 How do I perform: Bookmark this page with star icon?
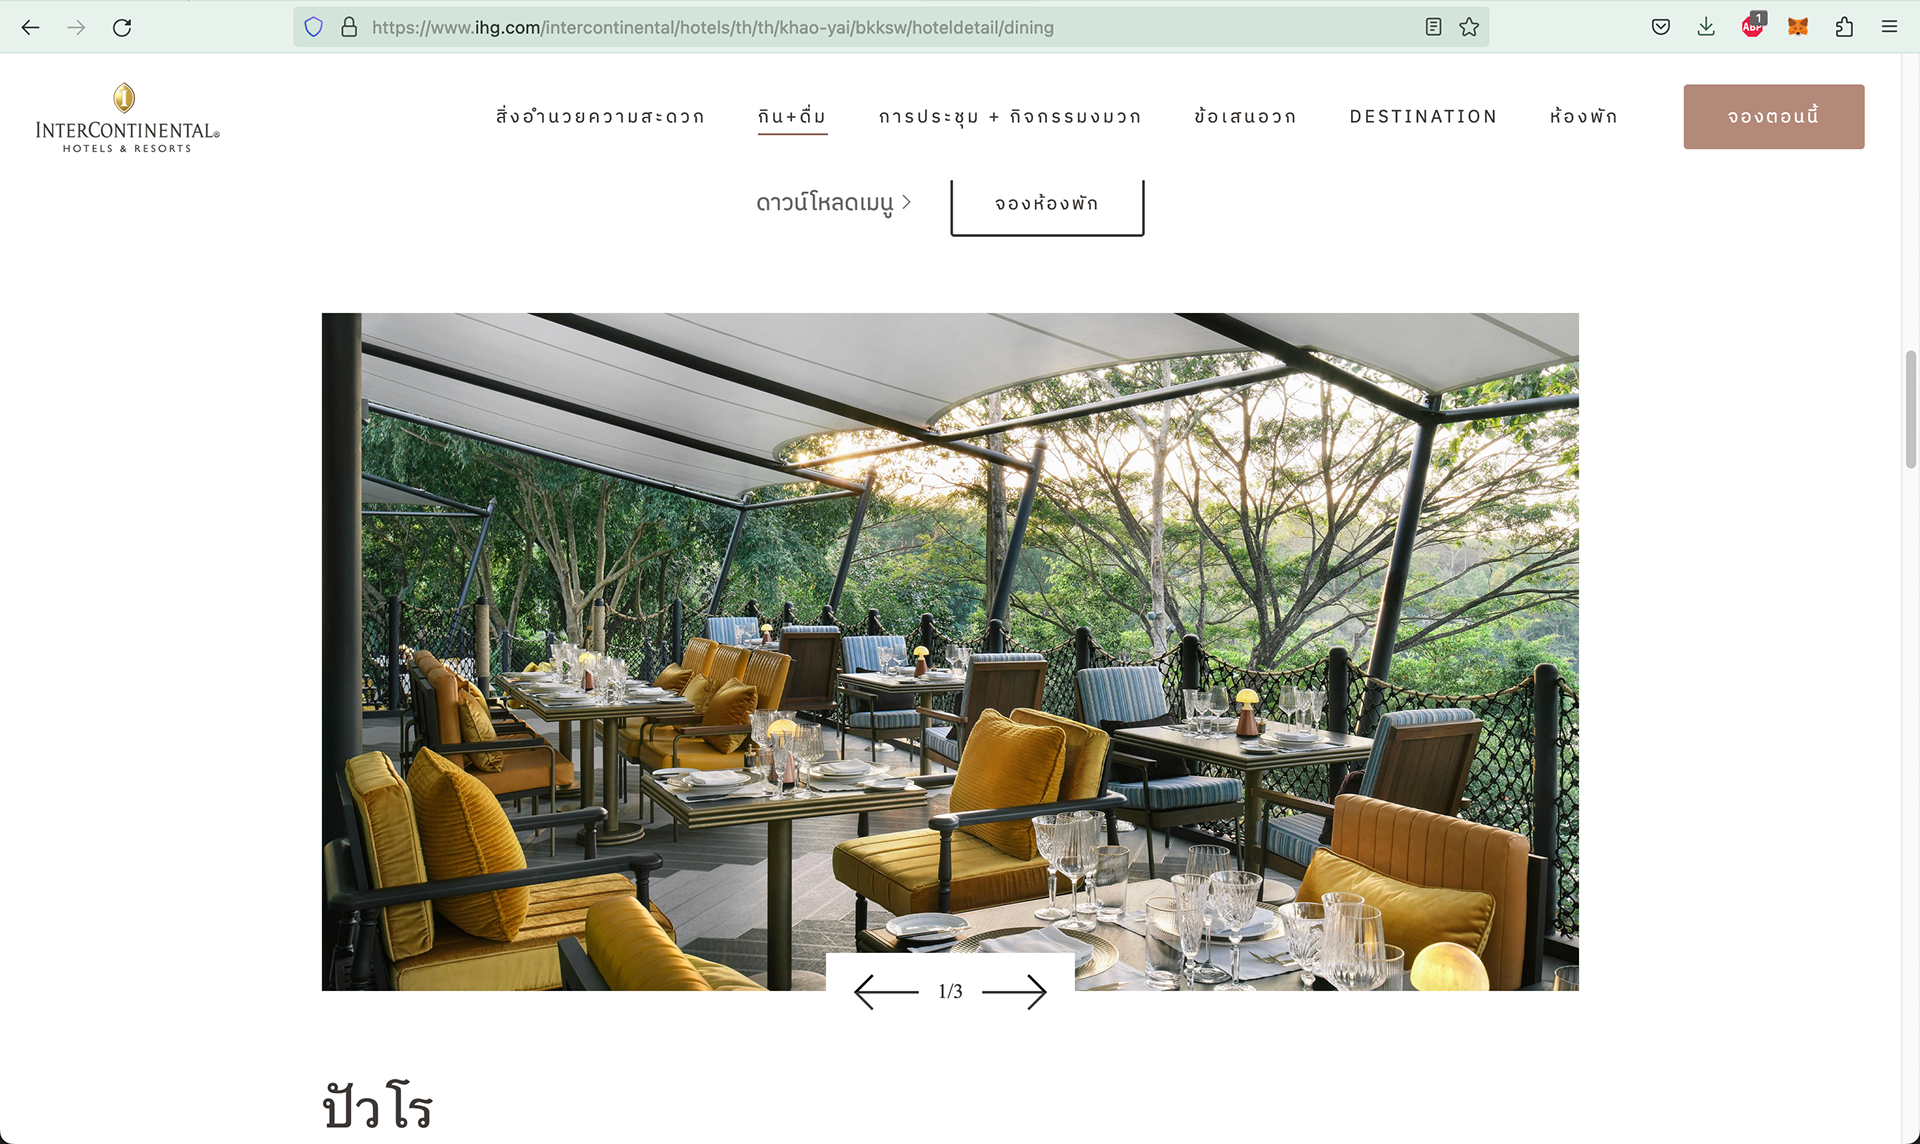pyautogui.click(x=1469, y=27)
